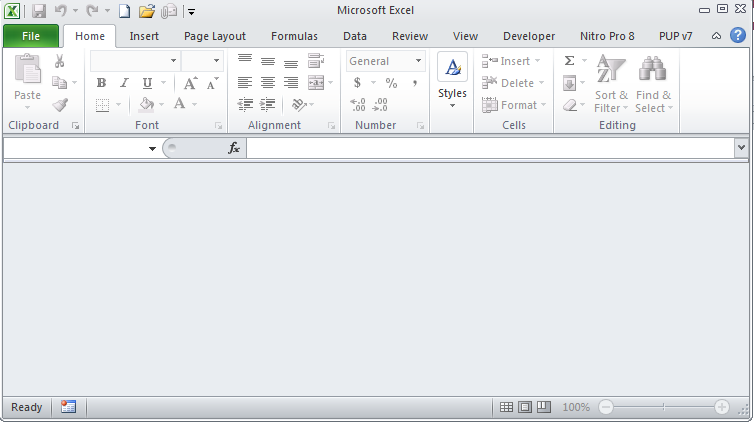Increase font size with large A

click(x=190, y=83)
